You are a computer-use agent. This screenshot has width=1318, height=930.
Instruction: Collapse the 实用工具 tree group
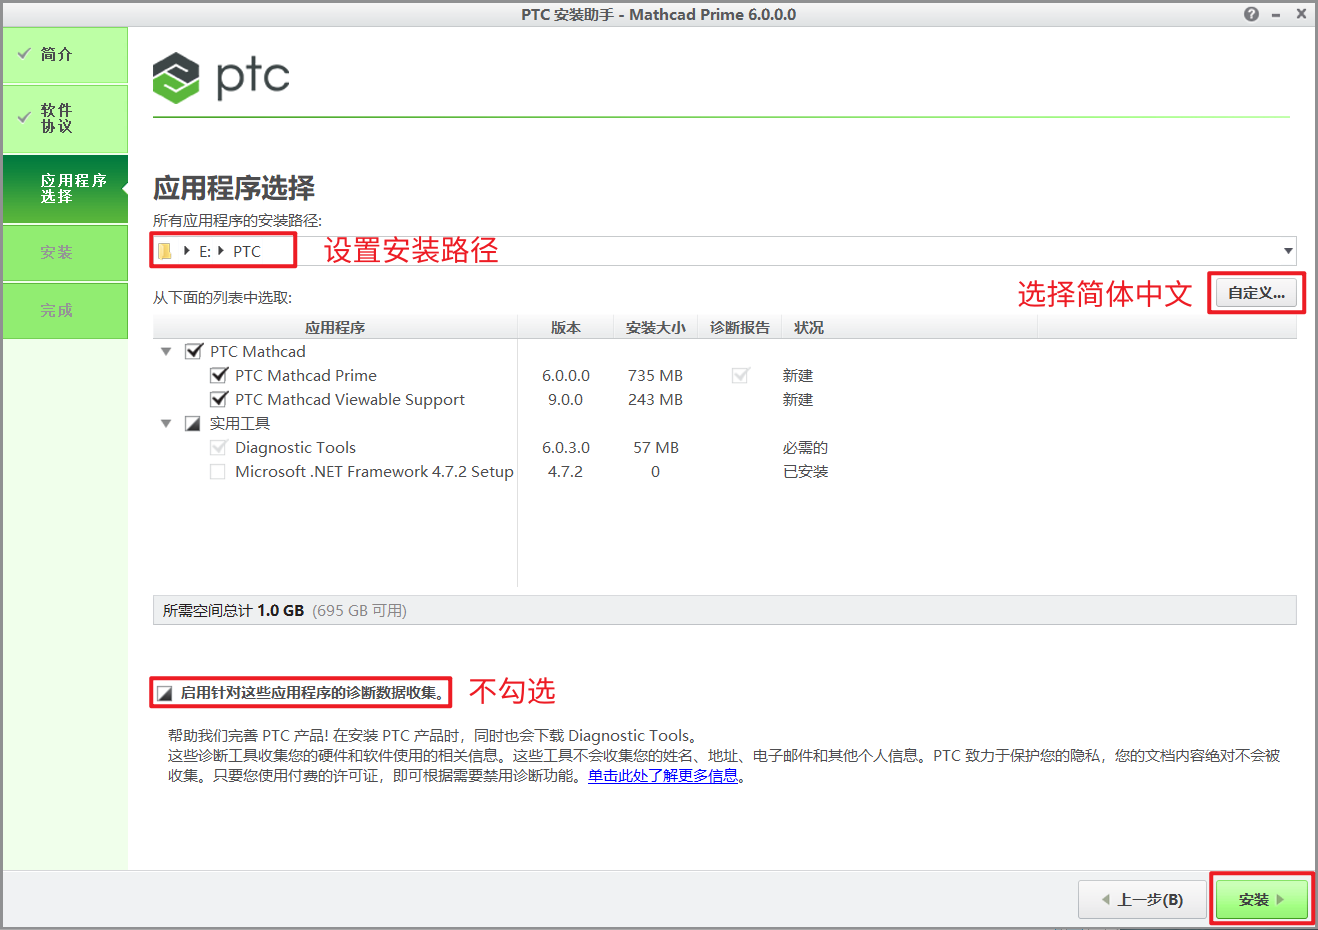pos(166,424)
